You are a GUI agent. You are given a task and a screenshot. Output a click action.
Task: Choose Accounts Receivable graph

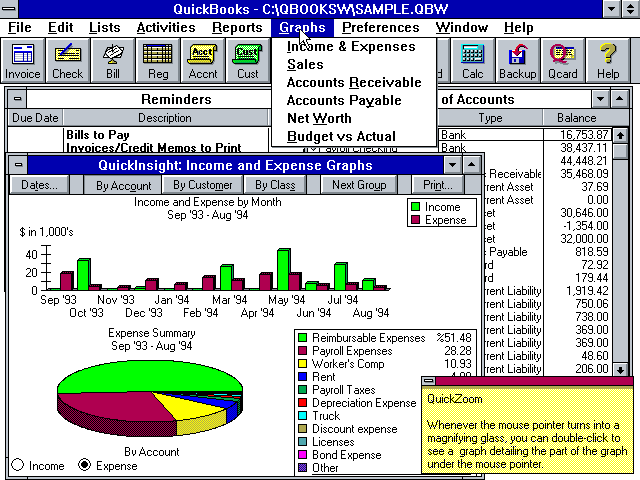coord(353,82)
